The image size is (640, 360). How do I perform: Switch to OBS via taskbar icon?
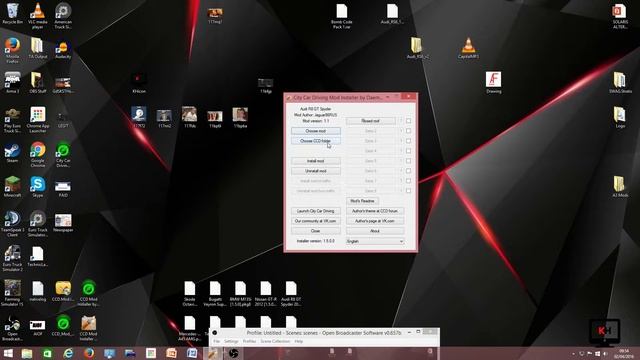233,353
